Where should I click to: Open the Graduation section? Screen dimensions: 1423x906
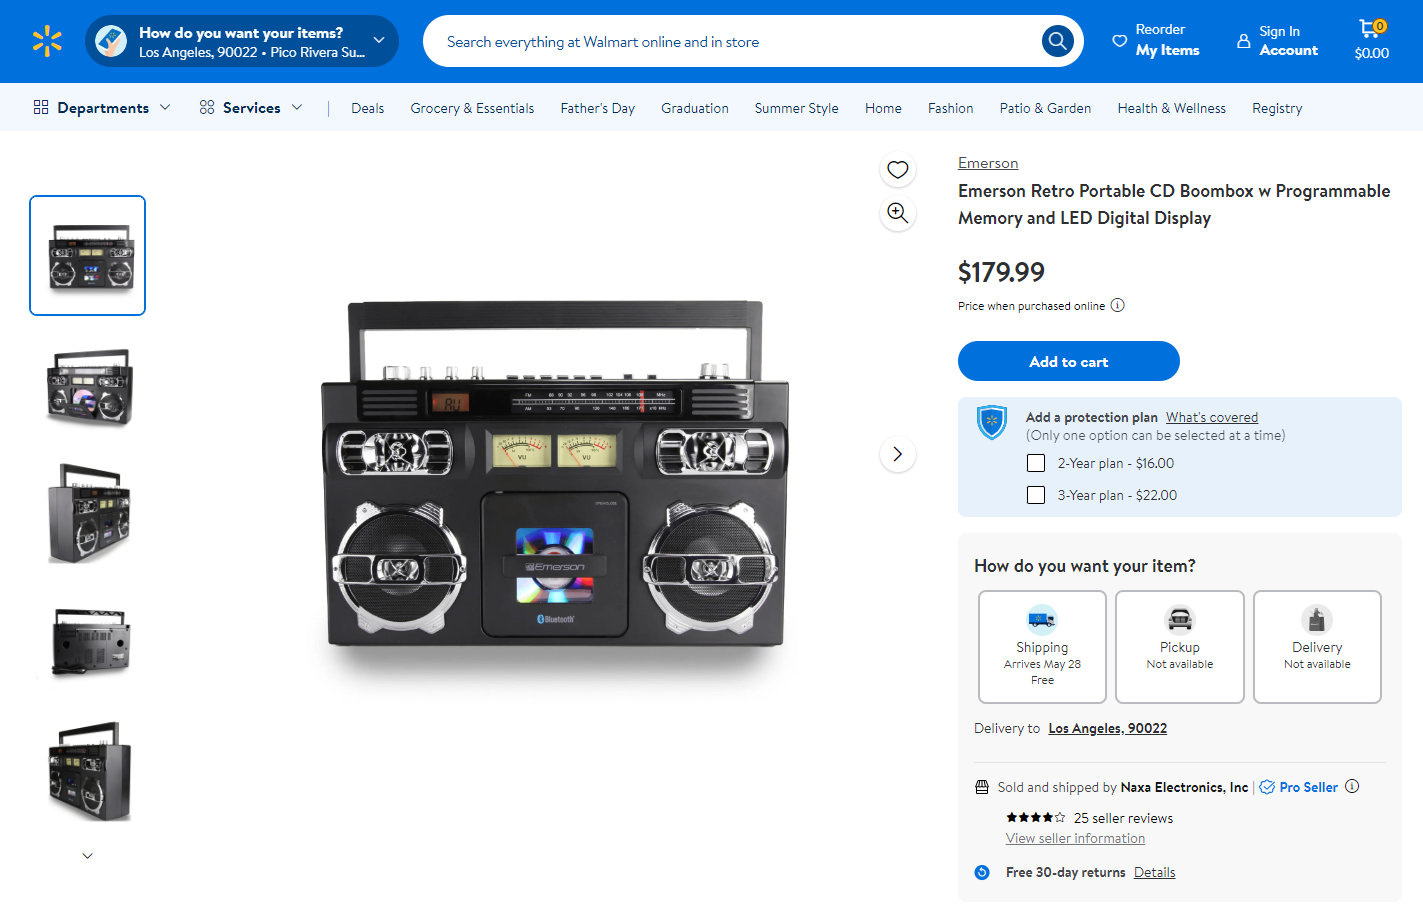(695, 108)
